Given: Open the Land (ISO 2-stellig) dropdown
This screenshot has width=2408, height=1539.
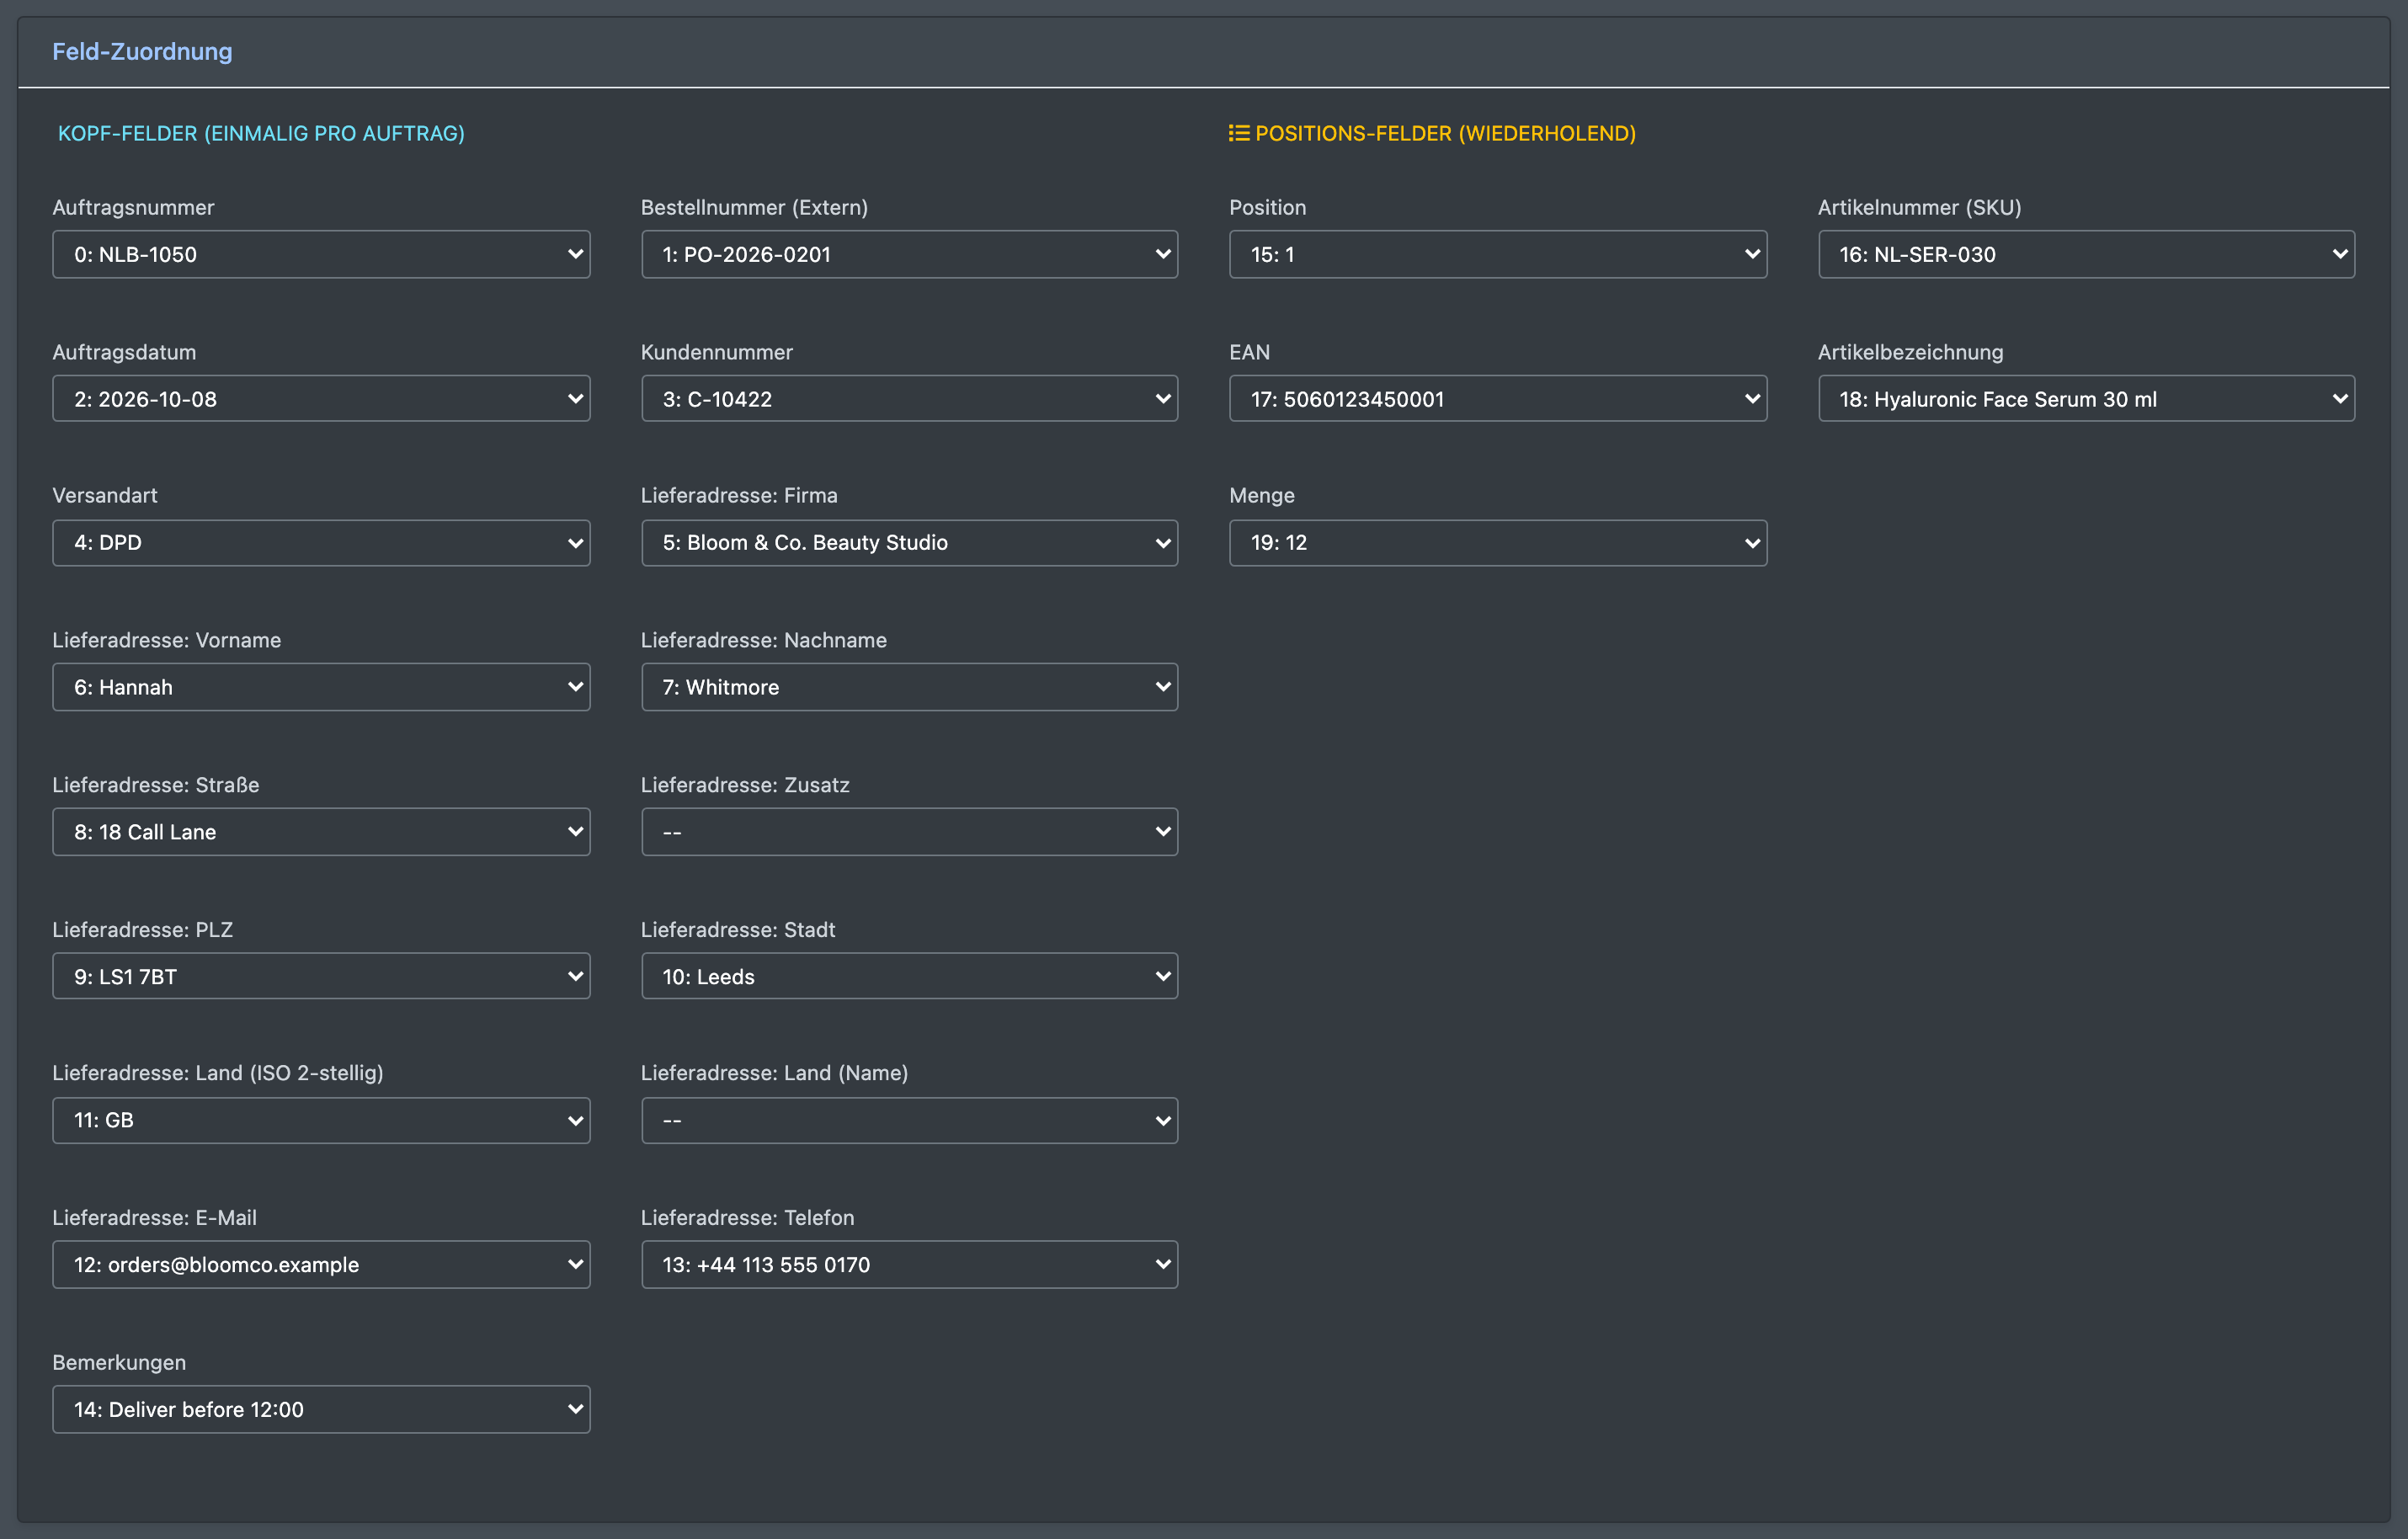Looking at the screenshot, I should 321,1120.
